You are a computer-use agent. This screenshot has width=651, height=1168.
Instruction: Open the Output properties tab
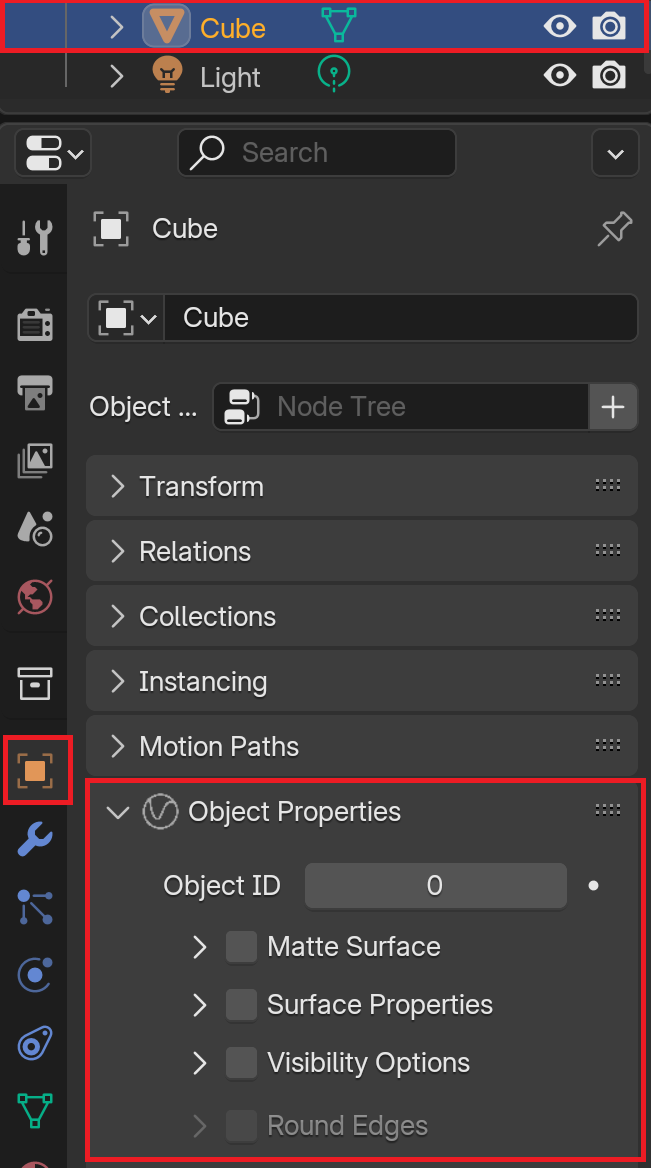(x=34, y=393)
